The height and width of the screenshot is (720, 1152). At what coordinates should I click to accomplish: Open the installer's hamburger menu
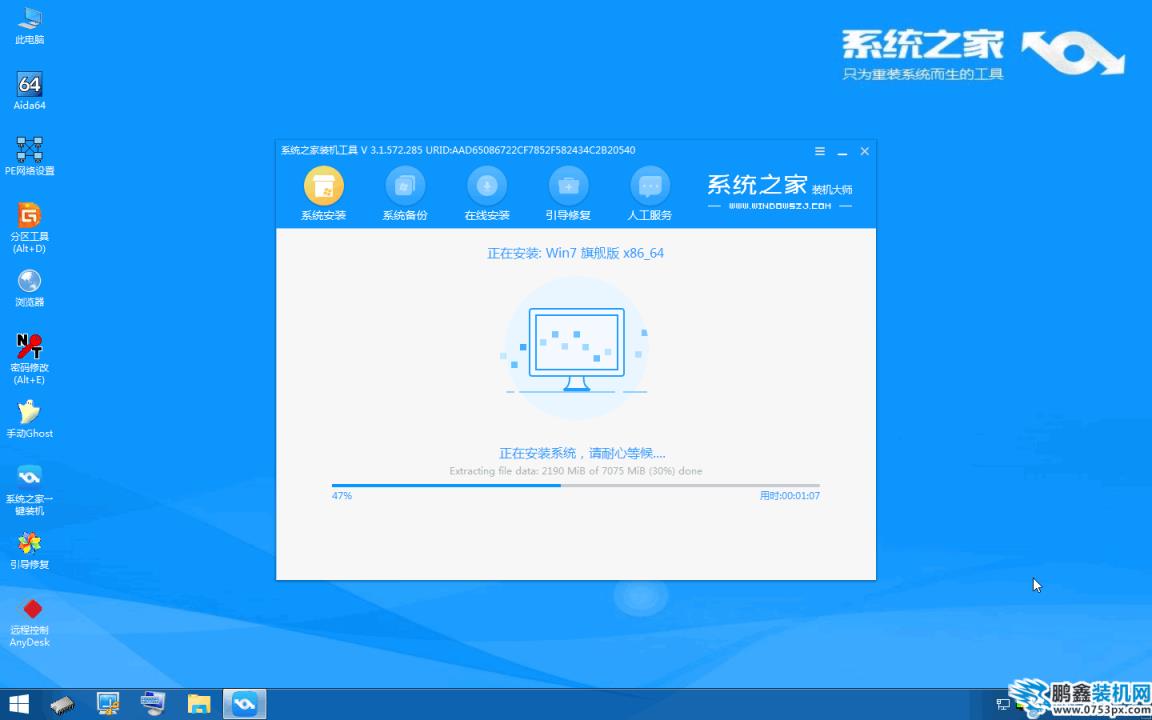click(x=820, y=151)
